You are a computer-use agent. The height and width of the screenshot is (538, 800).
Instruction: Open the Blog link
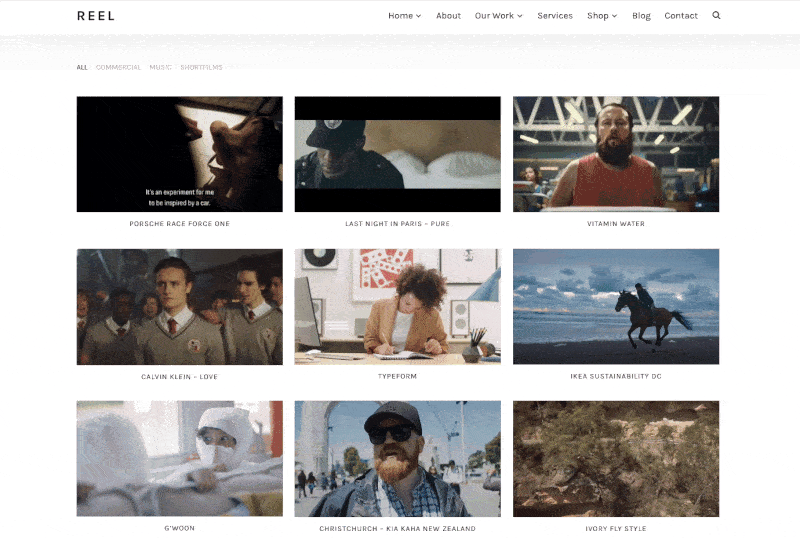coord(641,16)
